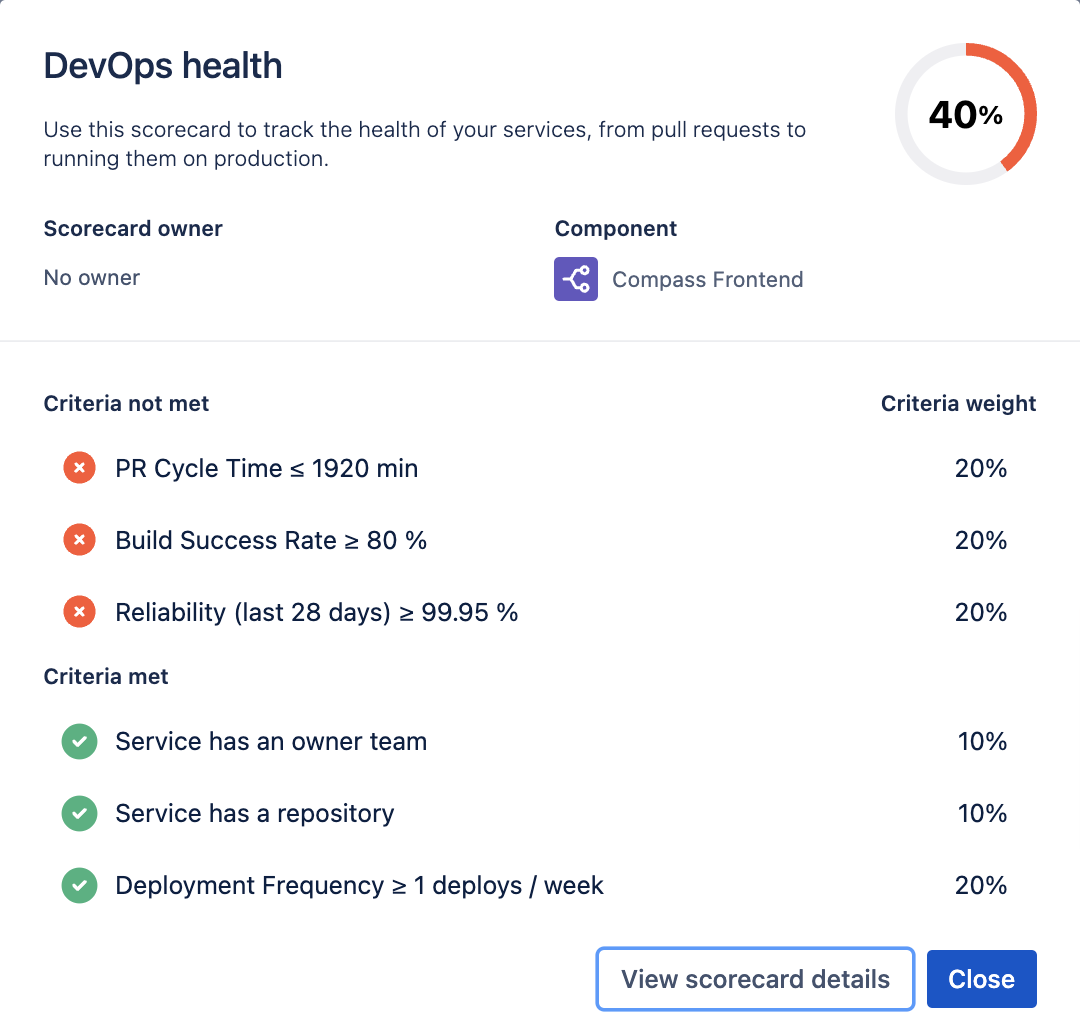Click the 40% circular score indicator
1080x1034 pixels.
[x=966, y=114]
